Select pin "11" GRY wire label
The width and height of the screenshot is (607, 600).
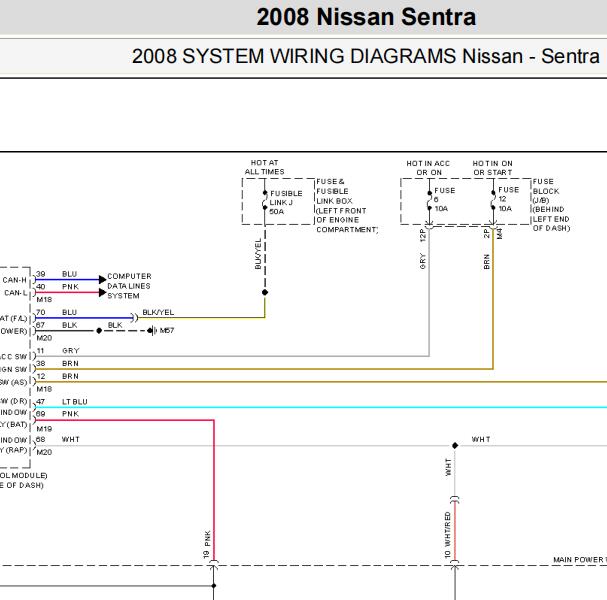(58, 351)
